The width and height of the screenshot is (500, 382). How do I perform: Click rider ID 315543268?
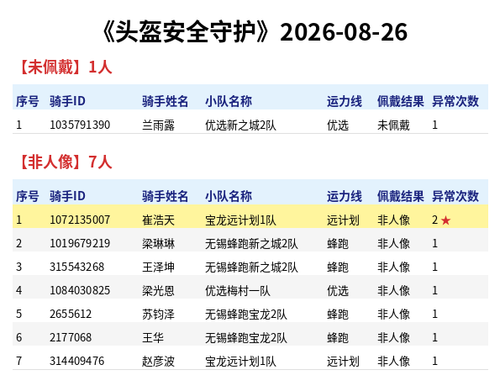(77, 267)
